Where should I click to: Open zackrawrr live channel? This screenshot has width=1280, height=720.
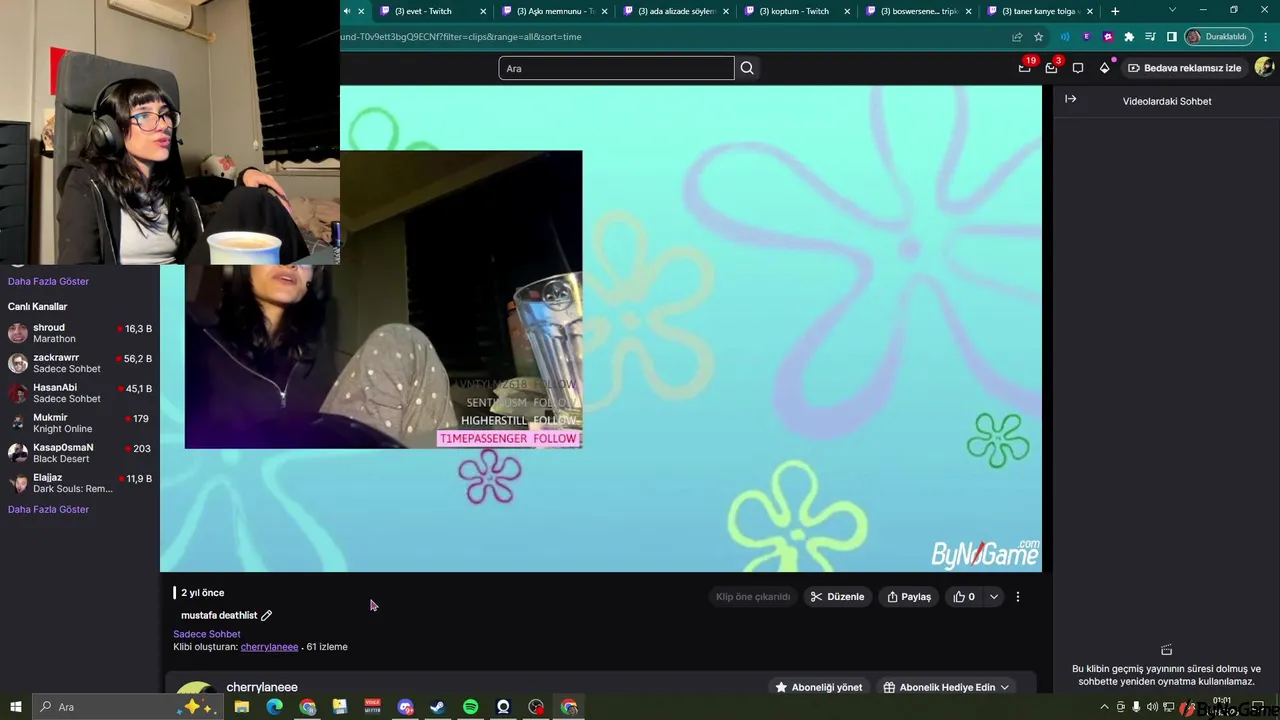80,363
